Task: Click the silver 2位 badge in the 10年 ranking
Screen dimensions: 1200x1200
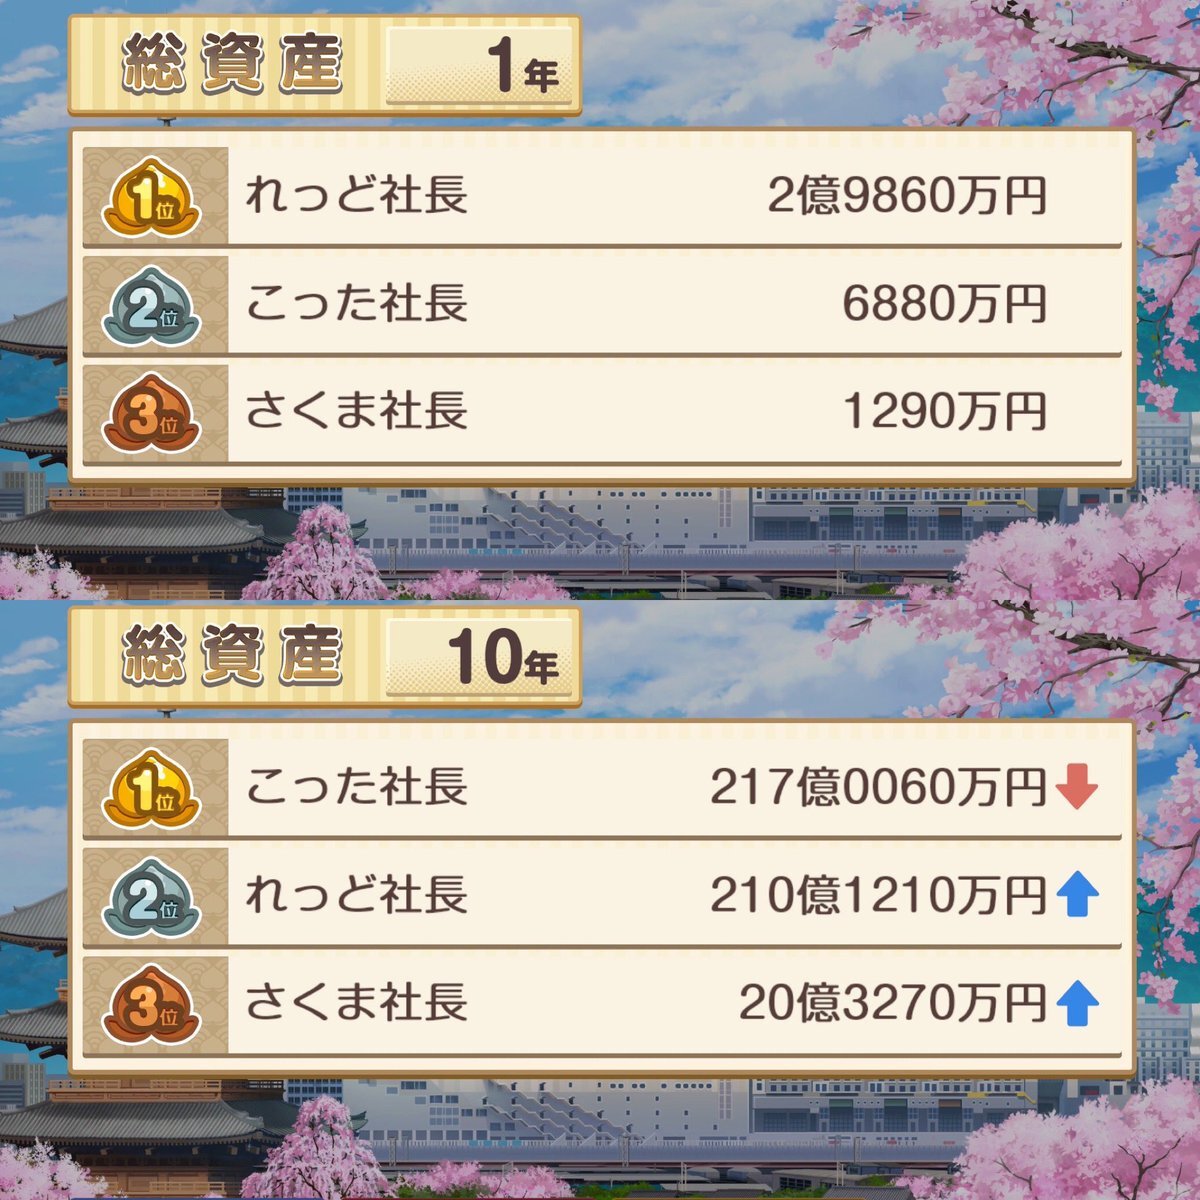Action: [x=152, y=896]
